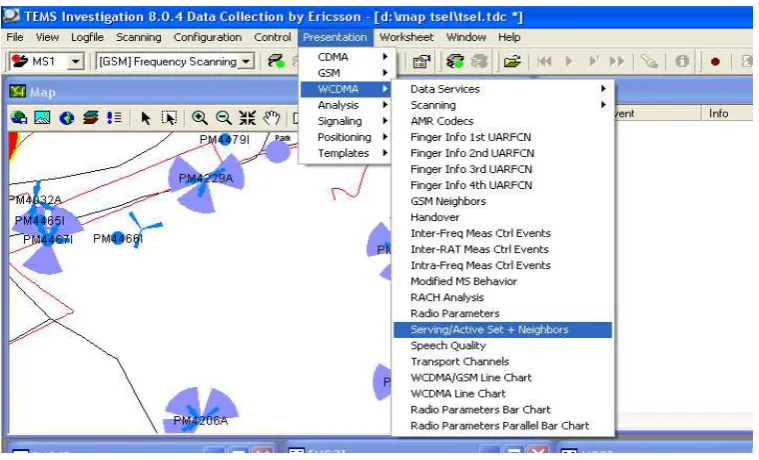This screenshot has width=759, height=460.
Task: Click the red record logfile button
Action: 715,62
